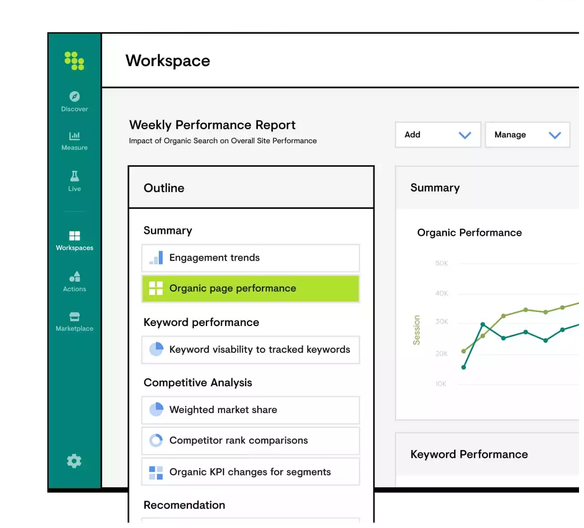Select Competitor rank comparisons item
Screen dimensions: 584x528
[x=251, y=441]
